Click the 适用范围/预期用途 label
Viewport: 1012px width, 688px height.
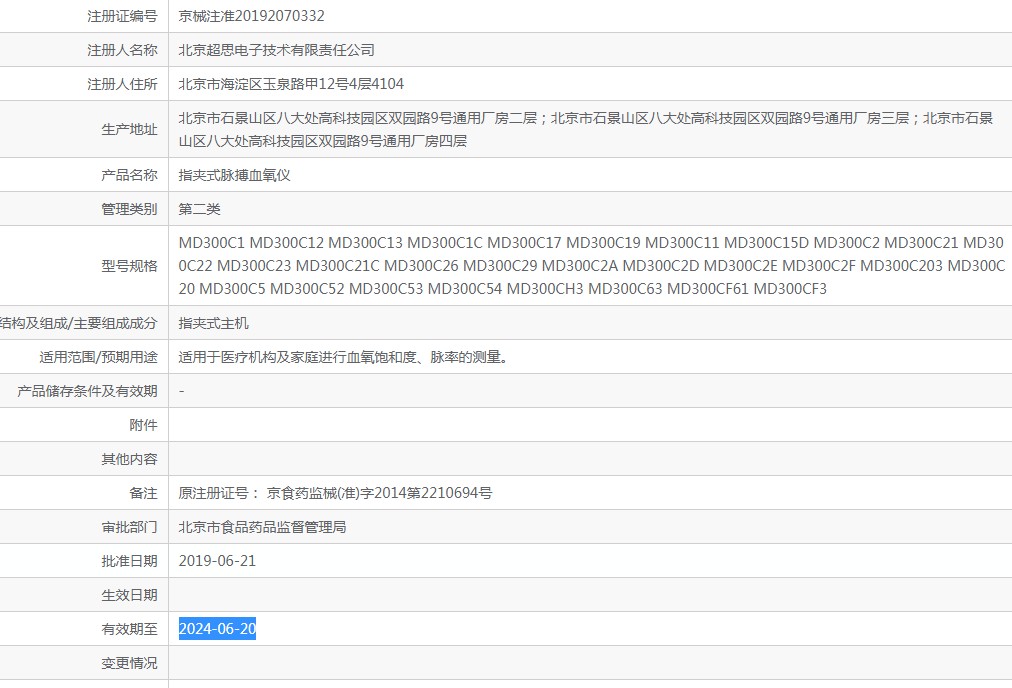point(98,358)
